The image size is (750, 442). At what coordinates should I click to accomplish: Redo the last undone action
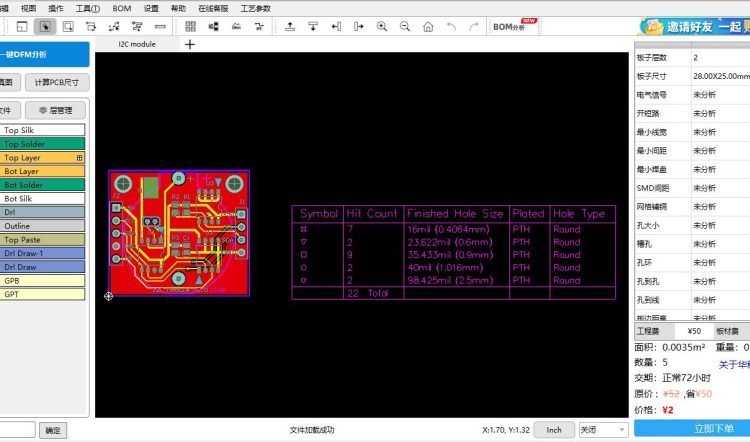click(x=474, y=27)
